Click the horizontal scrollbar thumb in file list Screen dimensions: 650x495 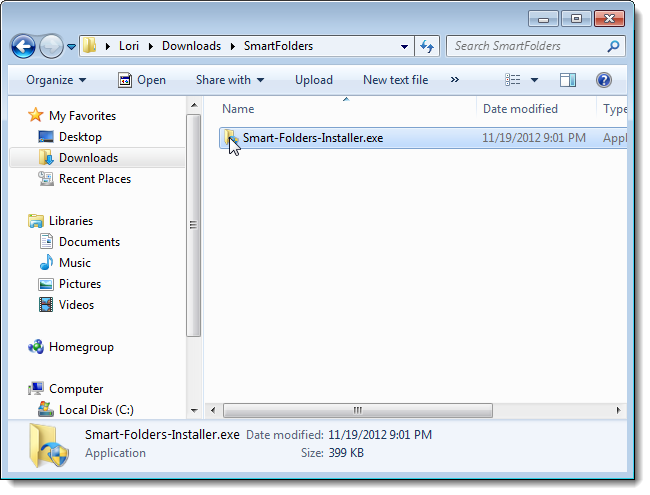click(358, 410)
